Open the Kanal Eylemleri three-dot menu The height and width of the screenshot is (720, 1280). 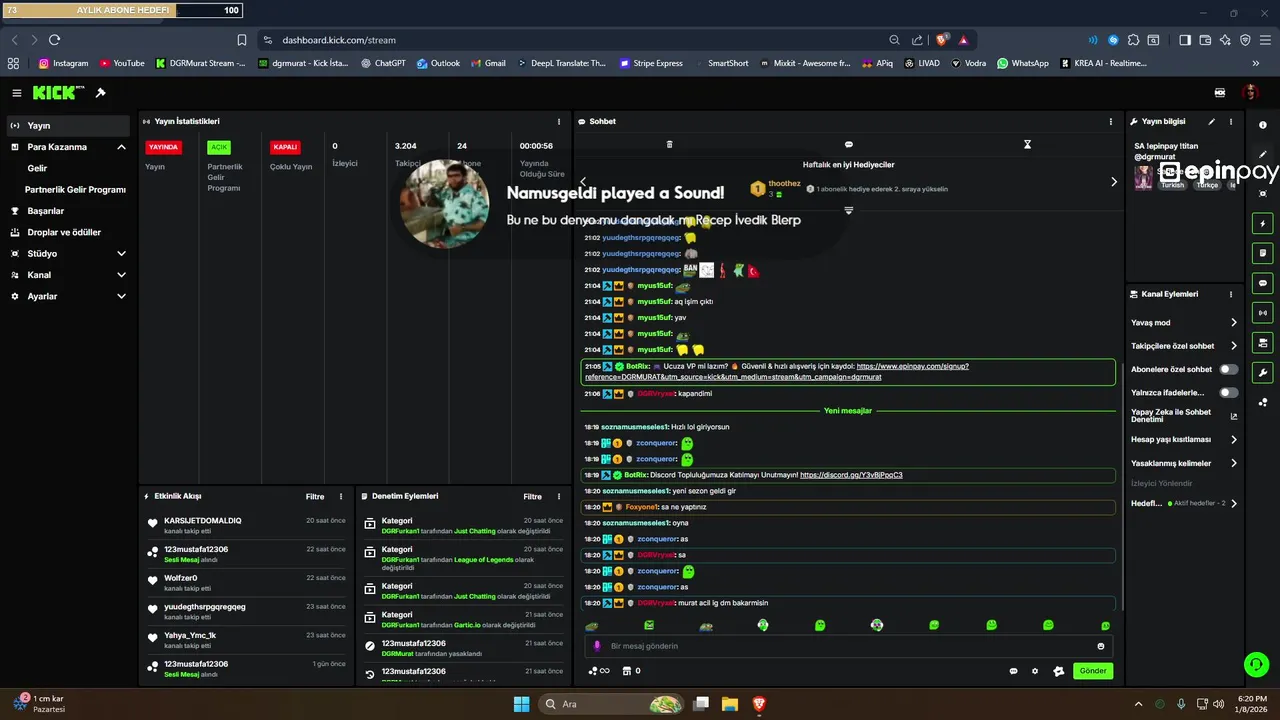click(x=1231, y=294)
